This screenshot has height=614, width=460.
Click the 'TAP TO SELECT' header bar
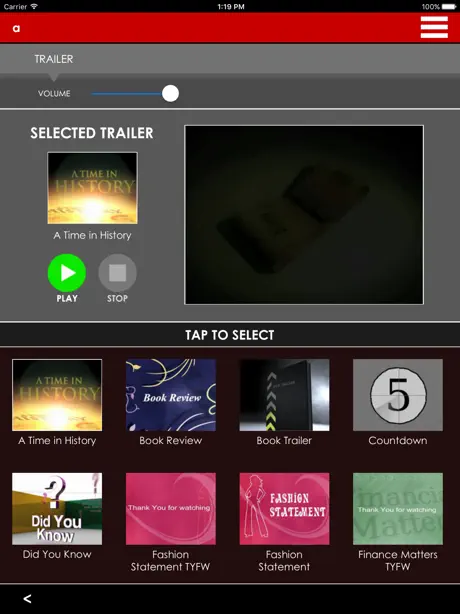click(x=230, y=335)
